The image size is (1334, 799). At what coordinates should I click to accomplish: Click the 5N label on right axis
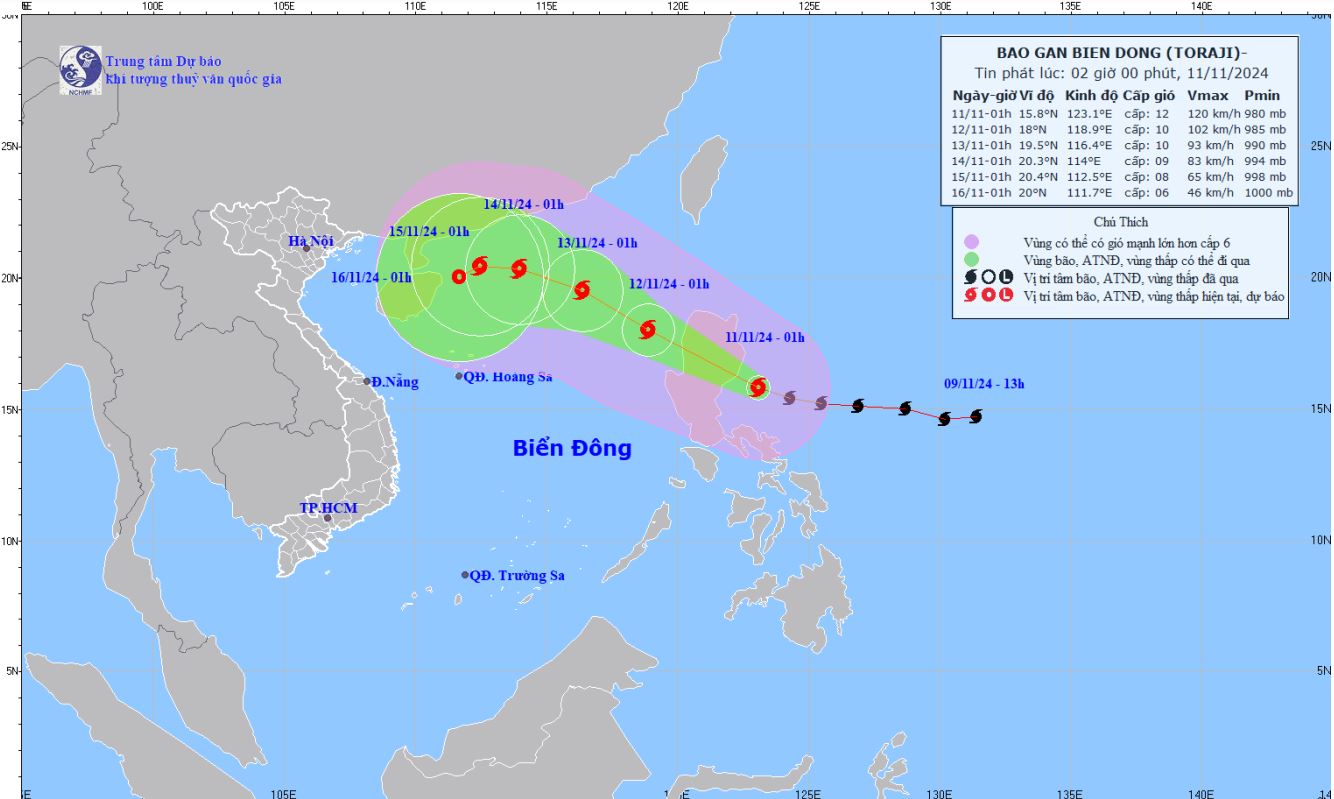[x=1323, y=671]
